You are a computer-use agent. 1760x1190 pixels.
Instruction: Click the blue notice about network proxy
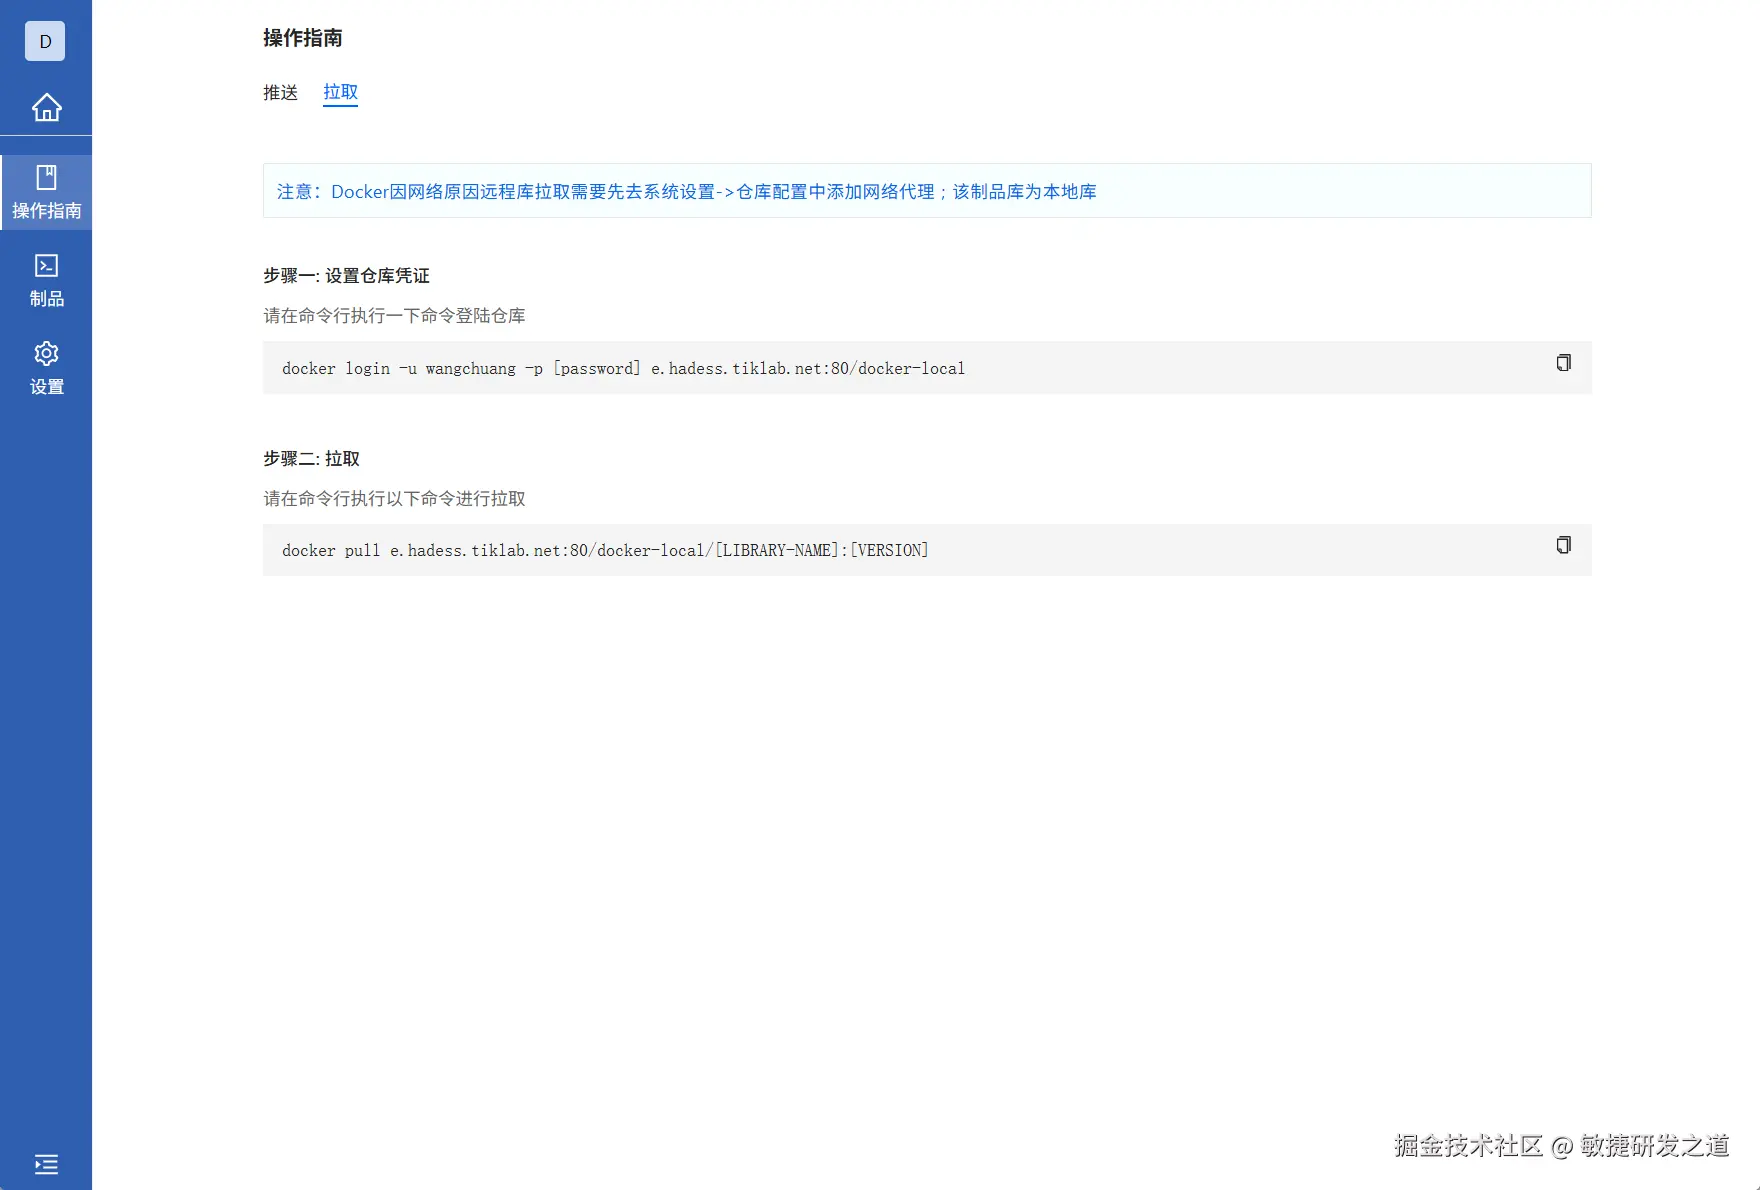click(685, 191)
